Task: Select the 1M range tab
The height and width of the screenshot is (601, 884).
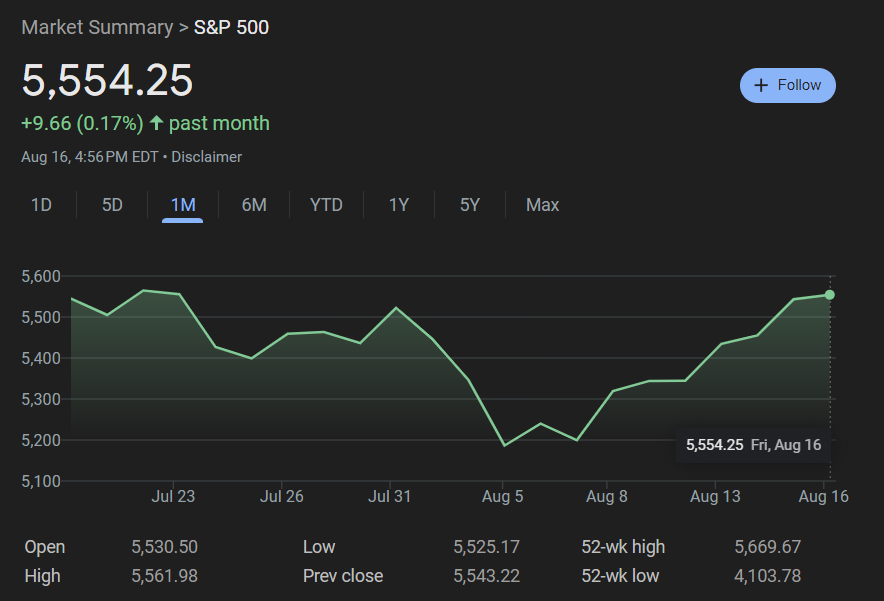Action: (183, 205)
